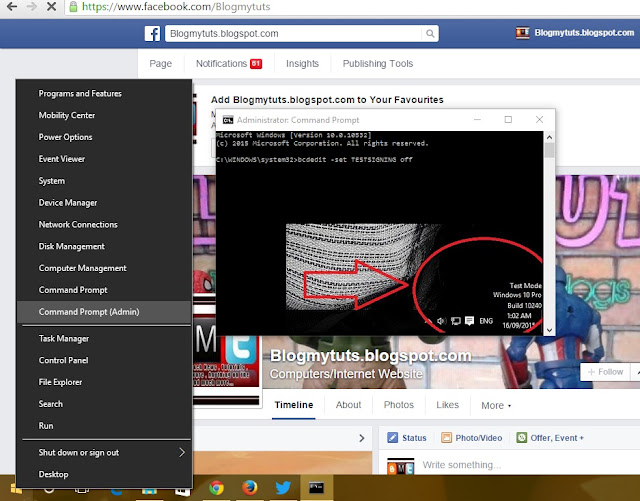Click the Follow button
Viewport: 640px width, 501px height.
coord(605,372)
